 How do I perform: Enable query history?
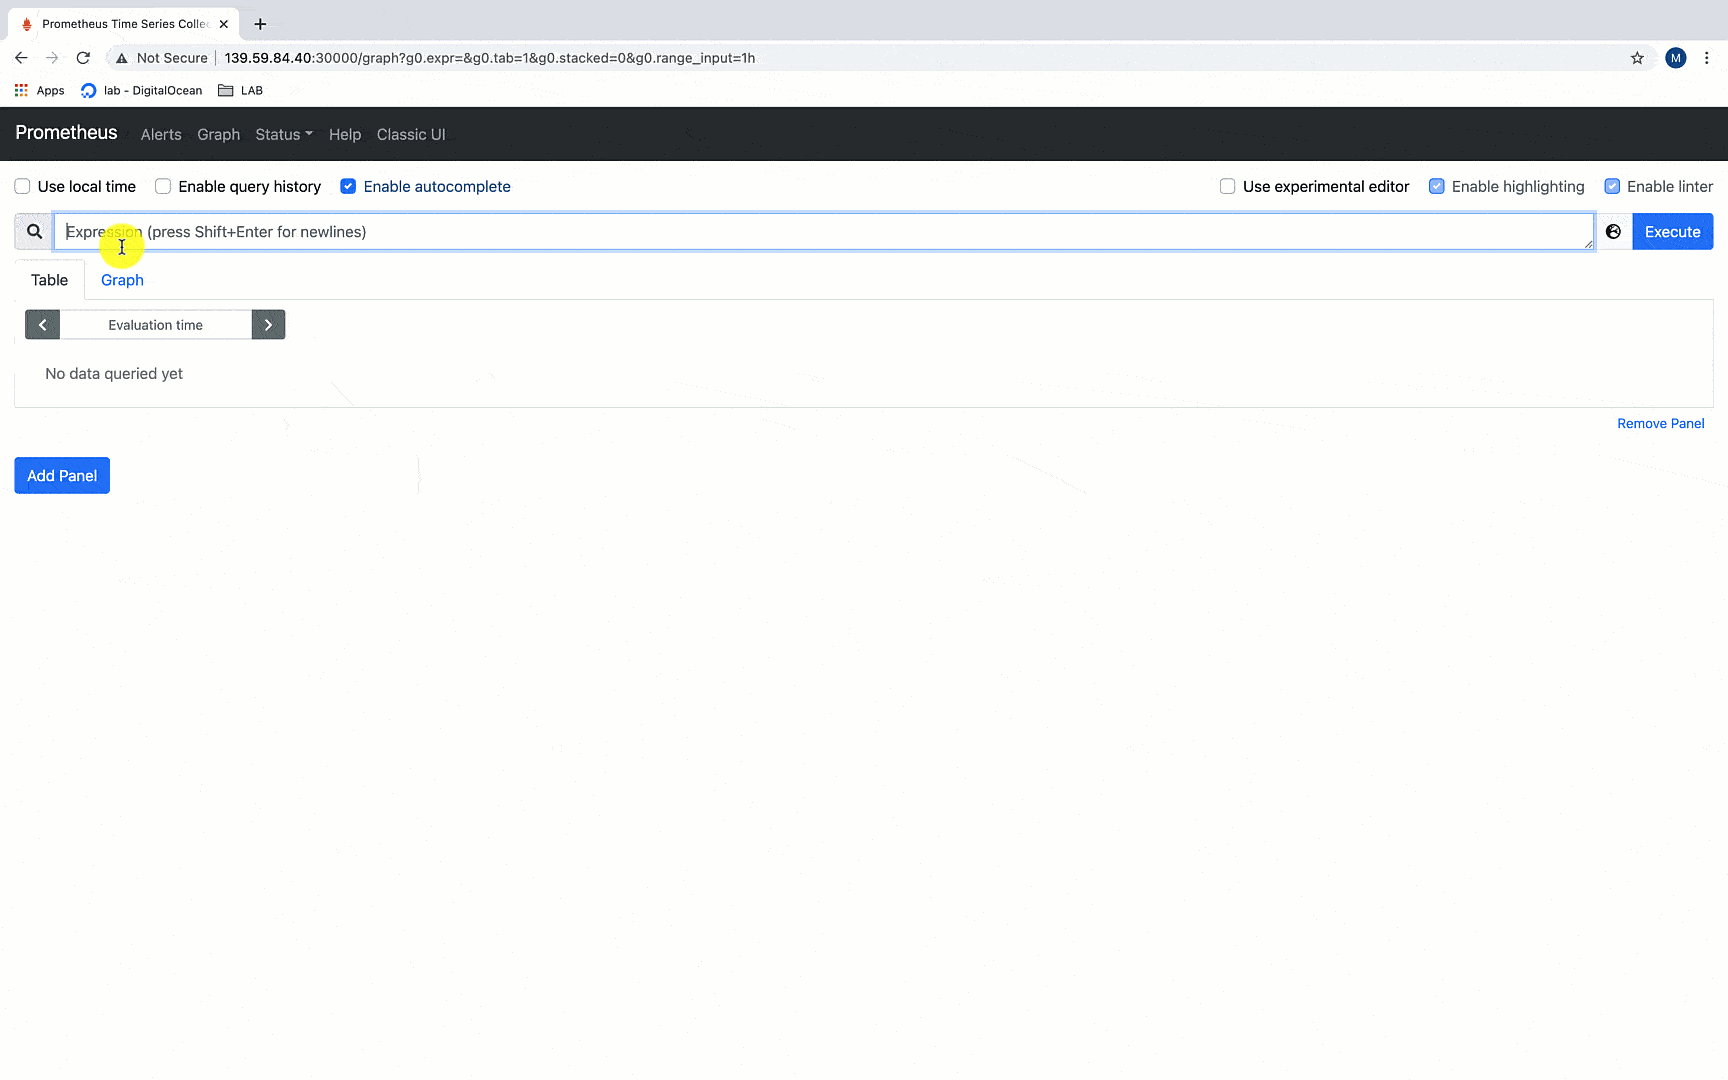pyautogui.click(x=162, y=186)
